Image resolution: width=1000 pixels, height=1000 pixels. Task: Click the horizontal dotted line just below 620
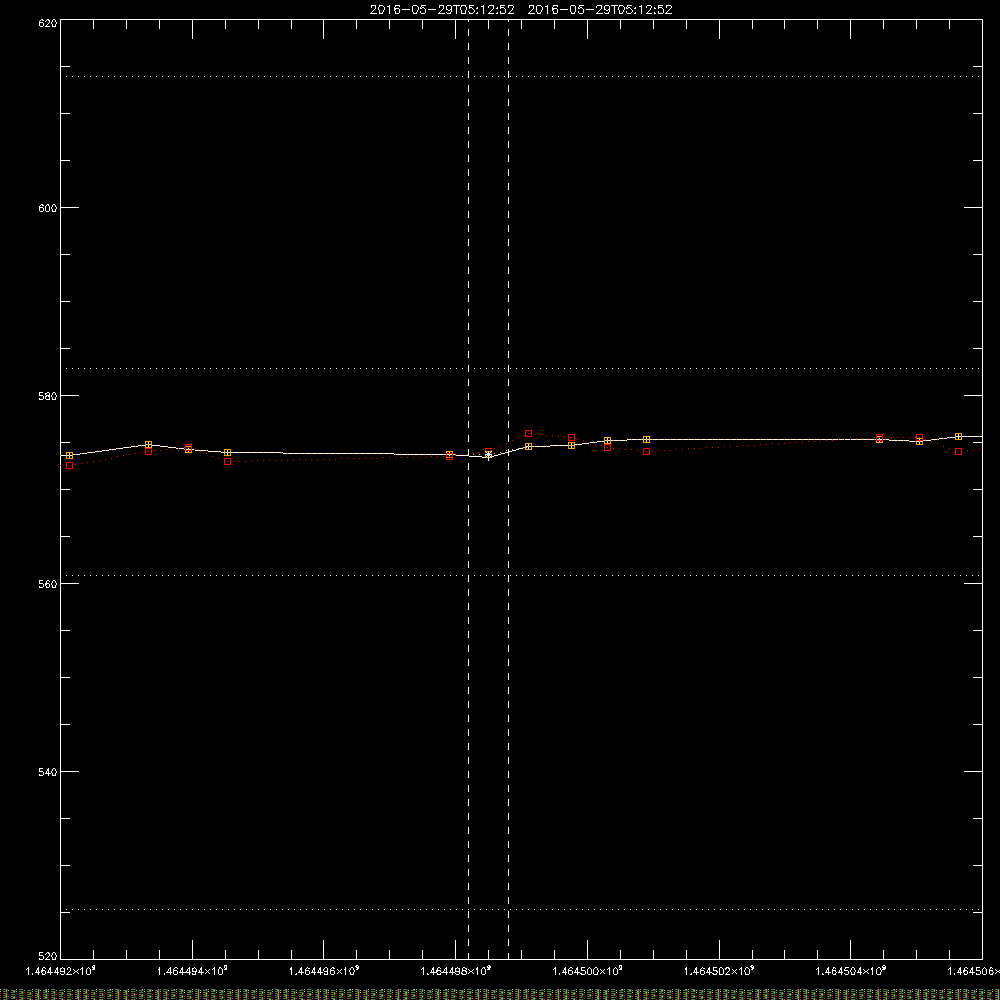click(522, 76)
